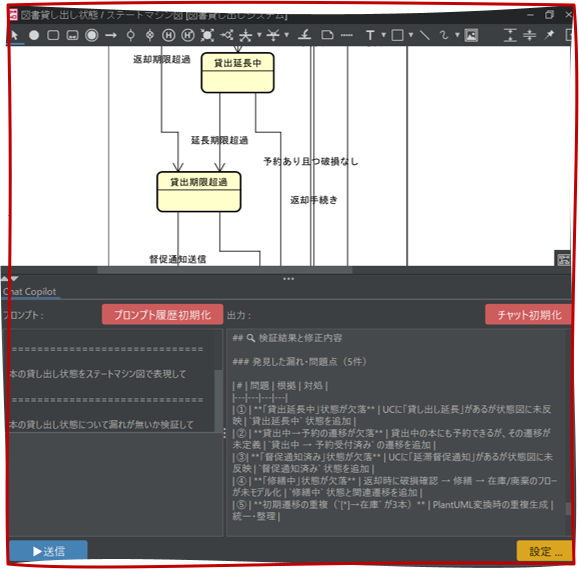Click the 予約あり且つ破損なし transition label
Screen dimensions: 579x569
pos(311,161)
